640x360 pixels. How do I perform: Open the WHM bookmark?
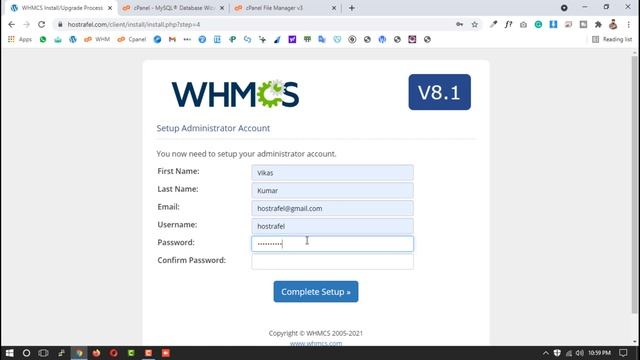pyautogui.click(x=97, y=39)
